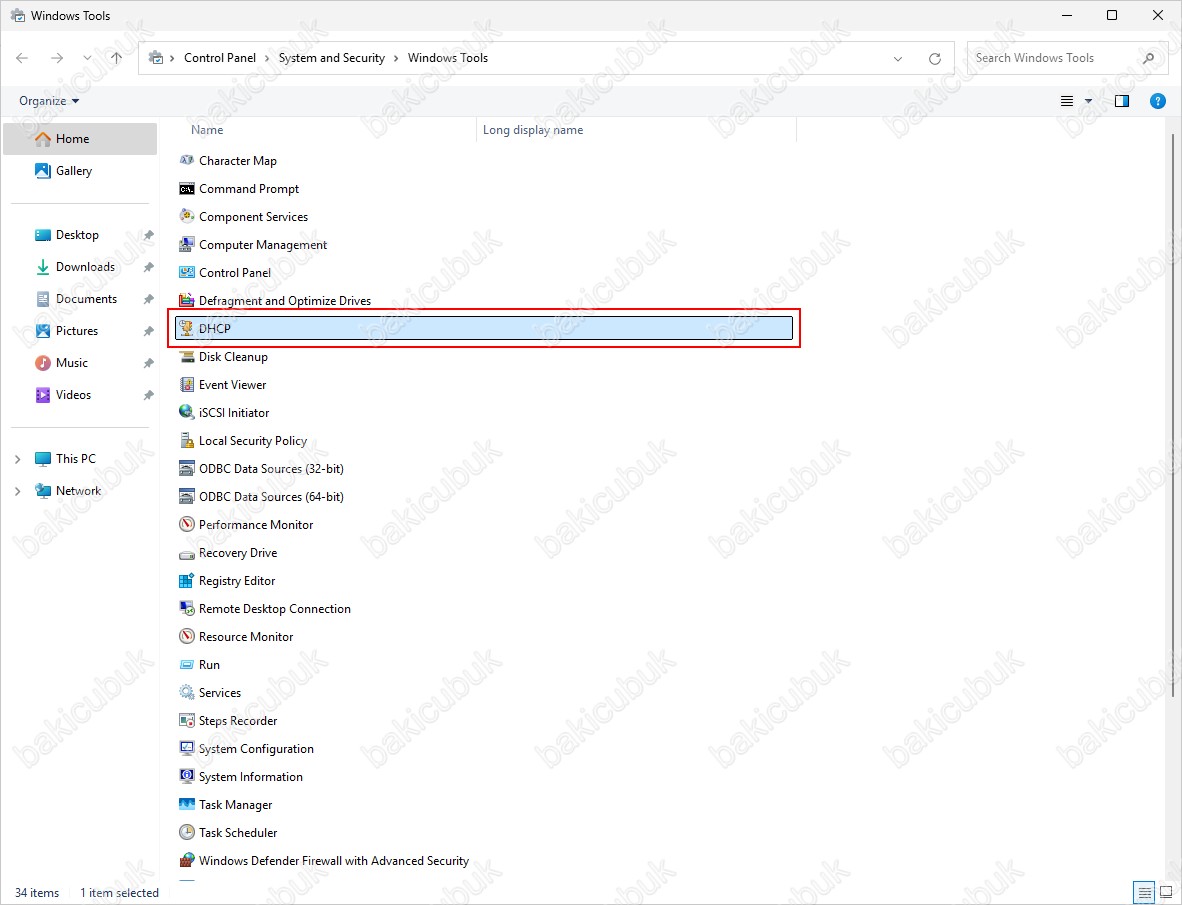Expand the chevron after System and Security breadcrumb
This screenshot has width=1182, height=905.
coord(397,58)
